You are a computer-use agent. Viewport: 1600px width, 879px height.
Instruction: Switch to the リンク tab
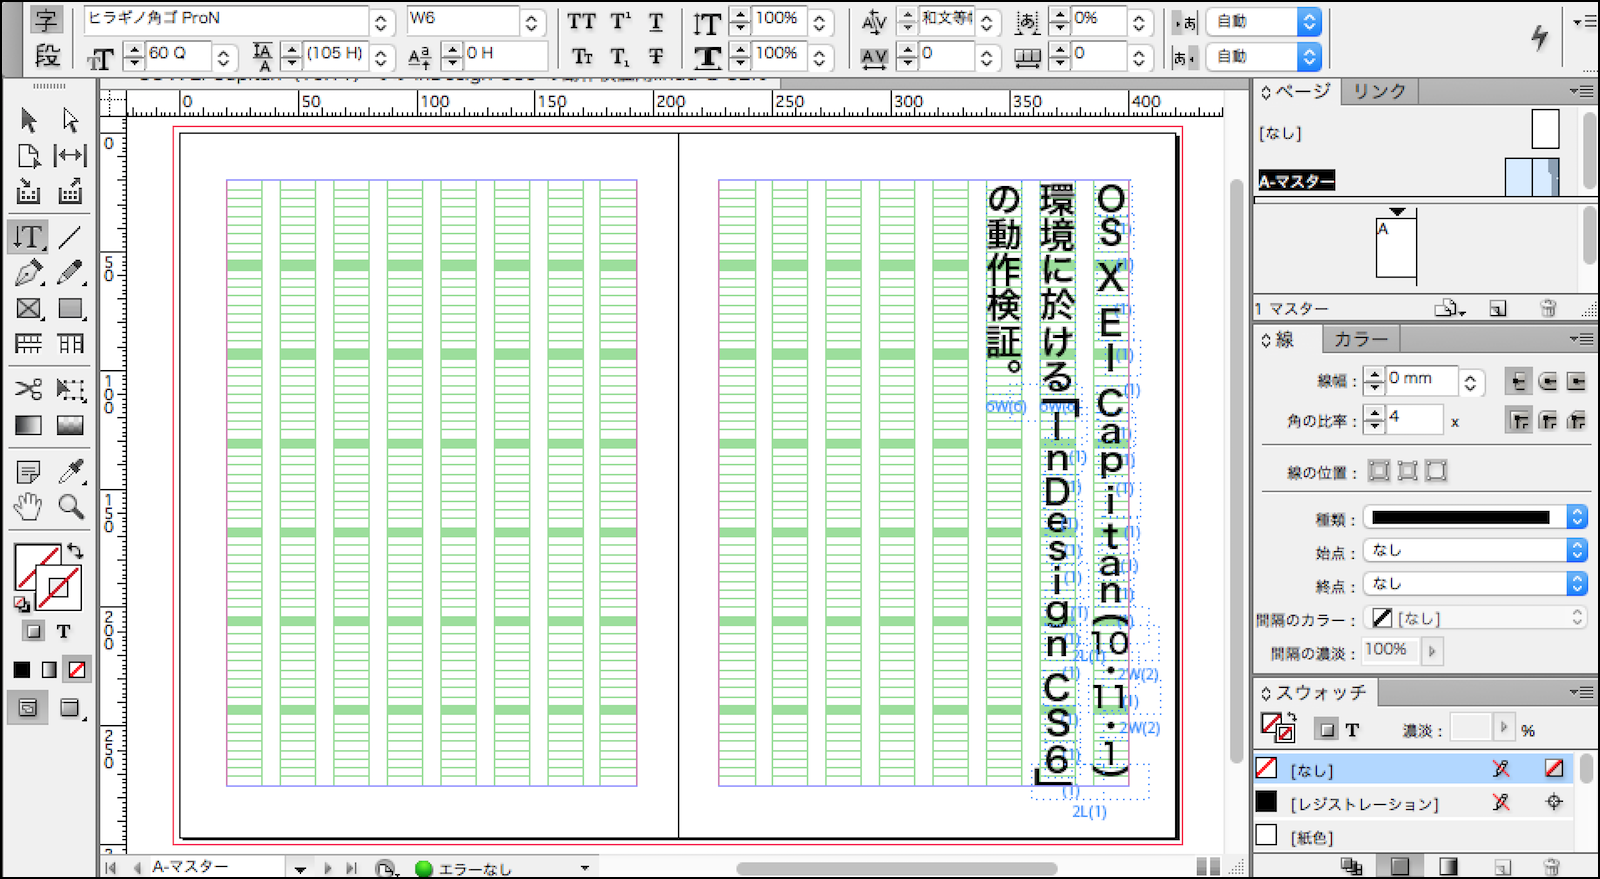click(x=1379, y=91)
